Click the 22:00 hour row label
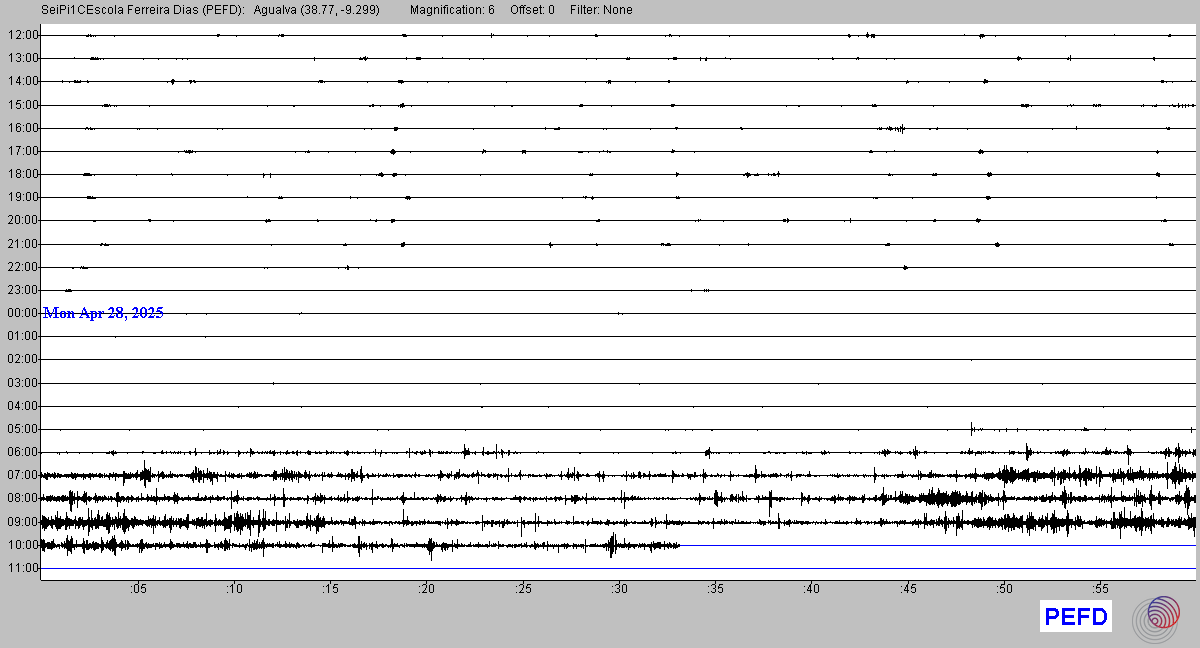 [22, 267]
